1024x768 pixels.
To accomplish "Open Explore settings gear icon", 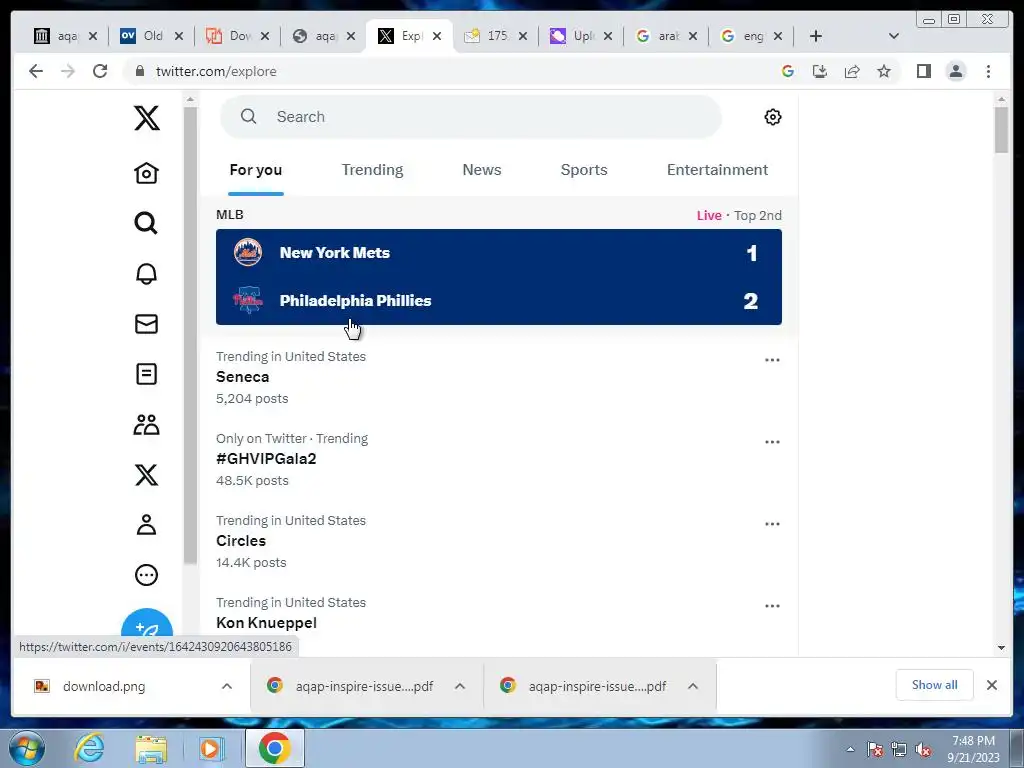I will [x=773, y=117].
